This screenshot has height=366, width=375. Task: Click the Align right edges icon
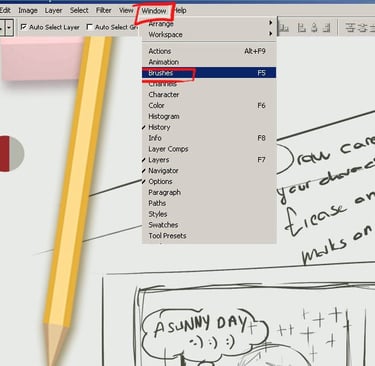[x=326, y=28]
